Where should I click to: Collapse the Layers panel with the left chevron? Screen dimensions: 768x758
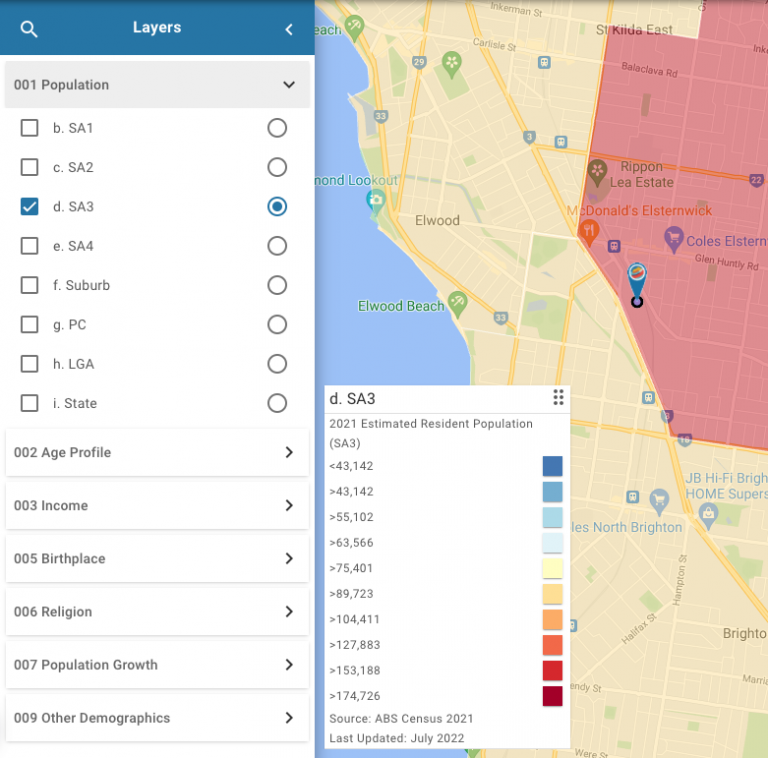289,29
